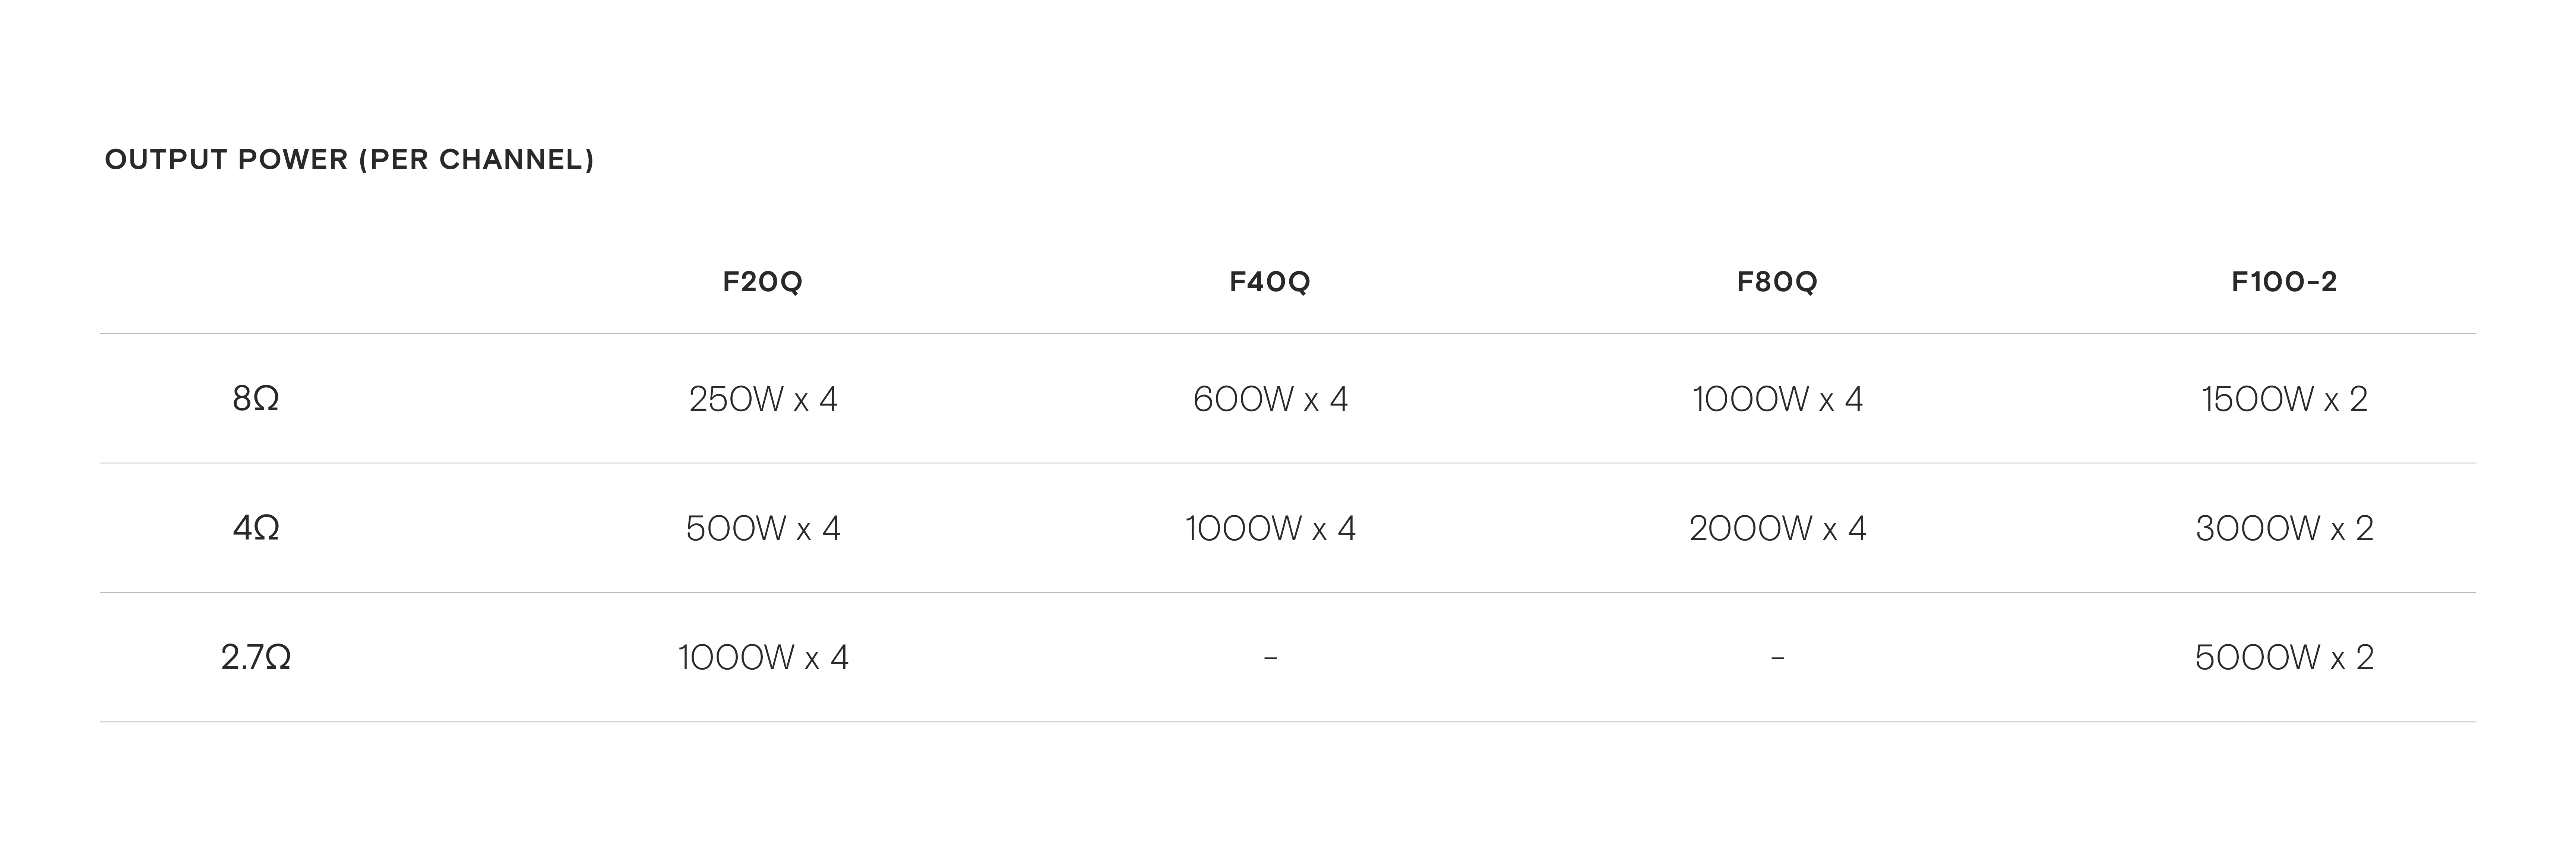Select the F40Q column header
Viewport: 2576px width, 865px height.
(x=1269, y=282)
